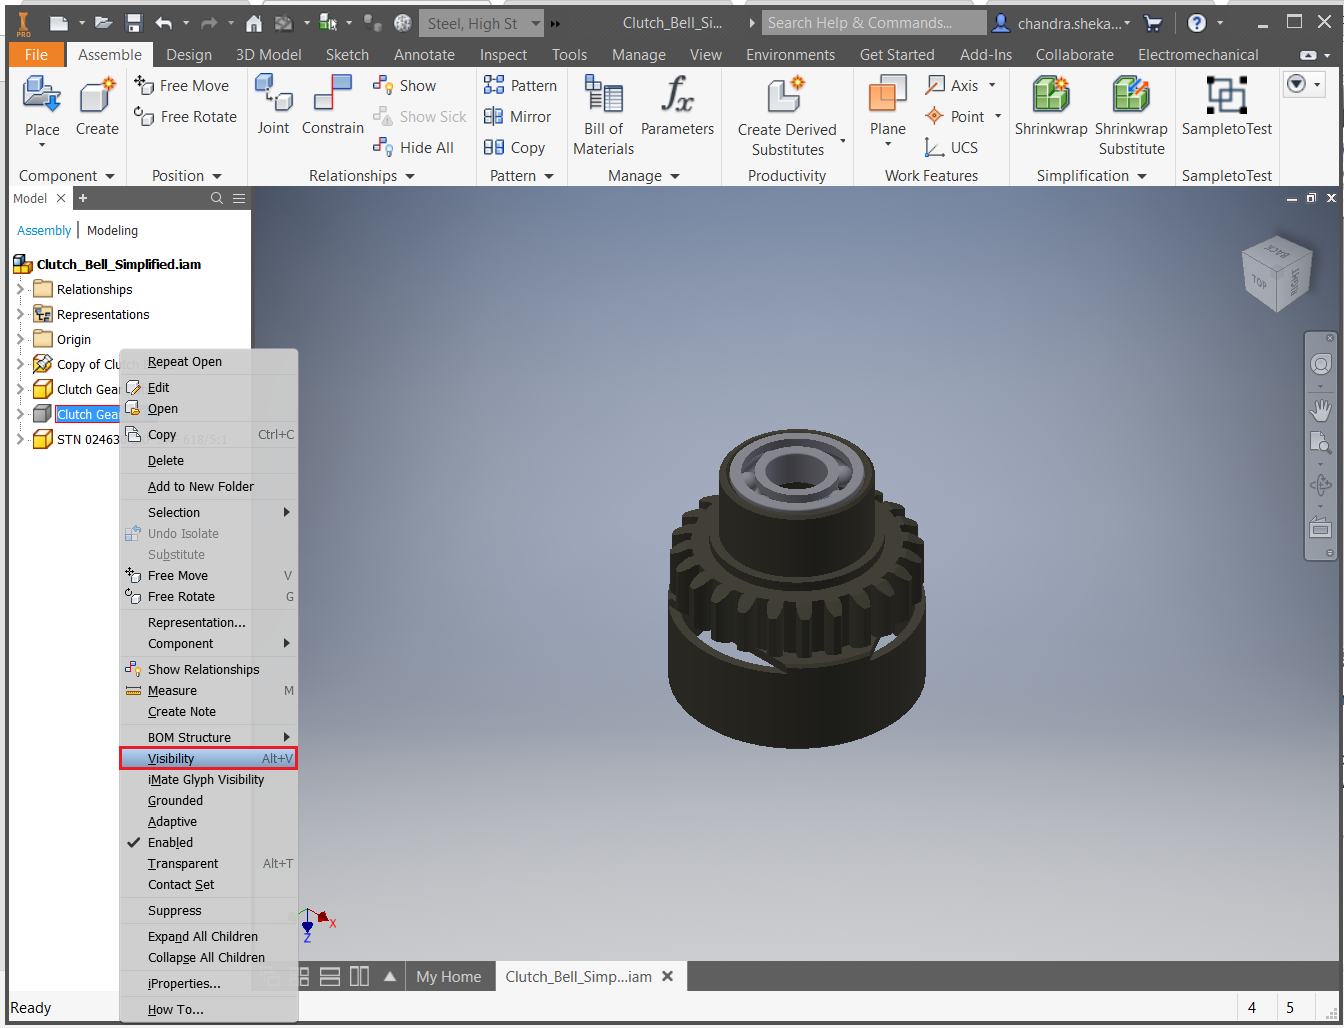The width and height of the screenshot is (1344, 1028).
Task: Switch to the Modeling browser view
Action: [x=112, y=231]
